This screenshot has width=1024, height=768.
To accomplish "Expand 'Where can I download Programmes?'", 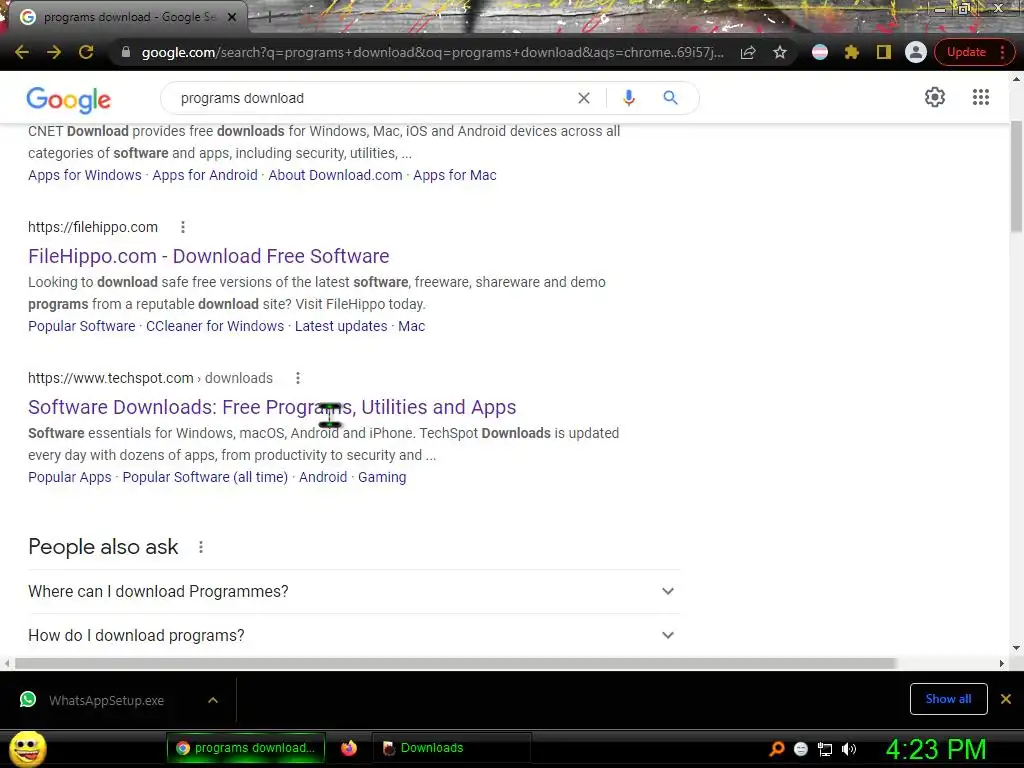I will (354, 591).
